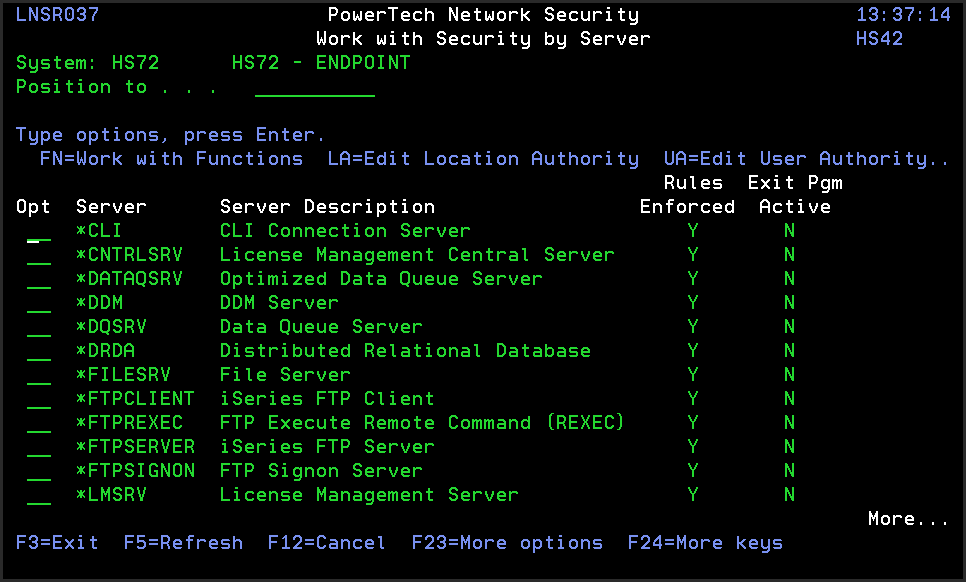Screen dimensions: 966x582
Task: Click F5=Refresh at the bottom
Action: point(183,543)
